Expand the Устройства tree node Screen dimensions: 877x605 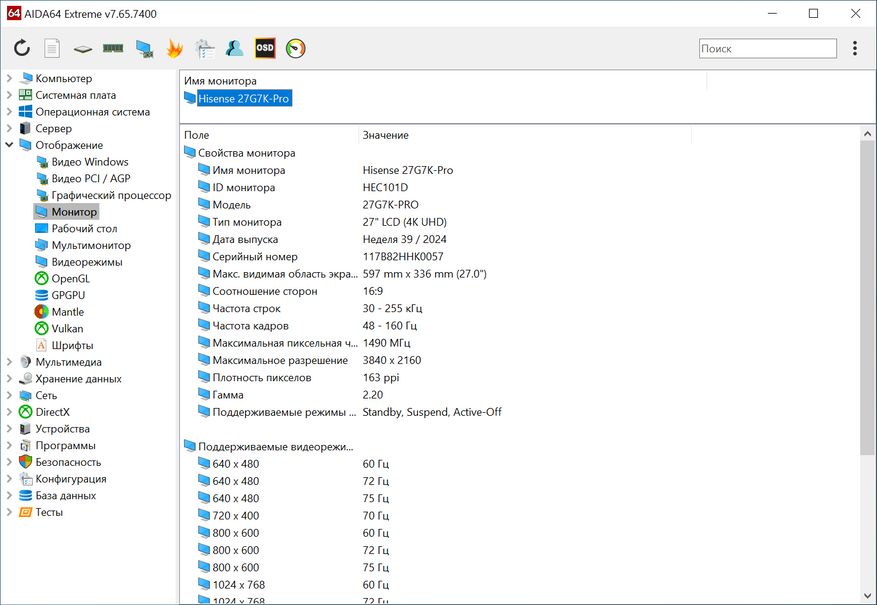(x=9, y=429)
